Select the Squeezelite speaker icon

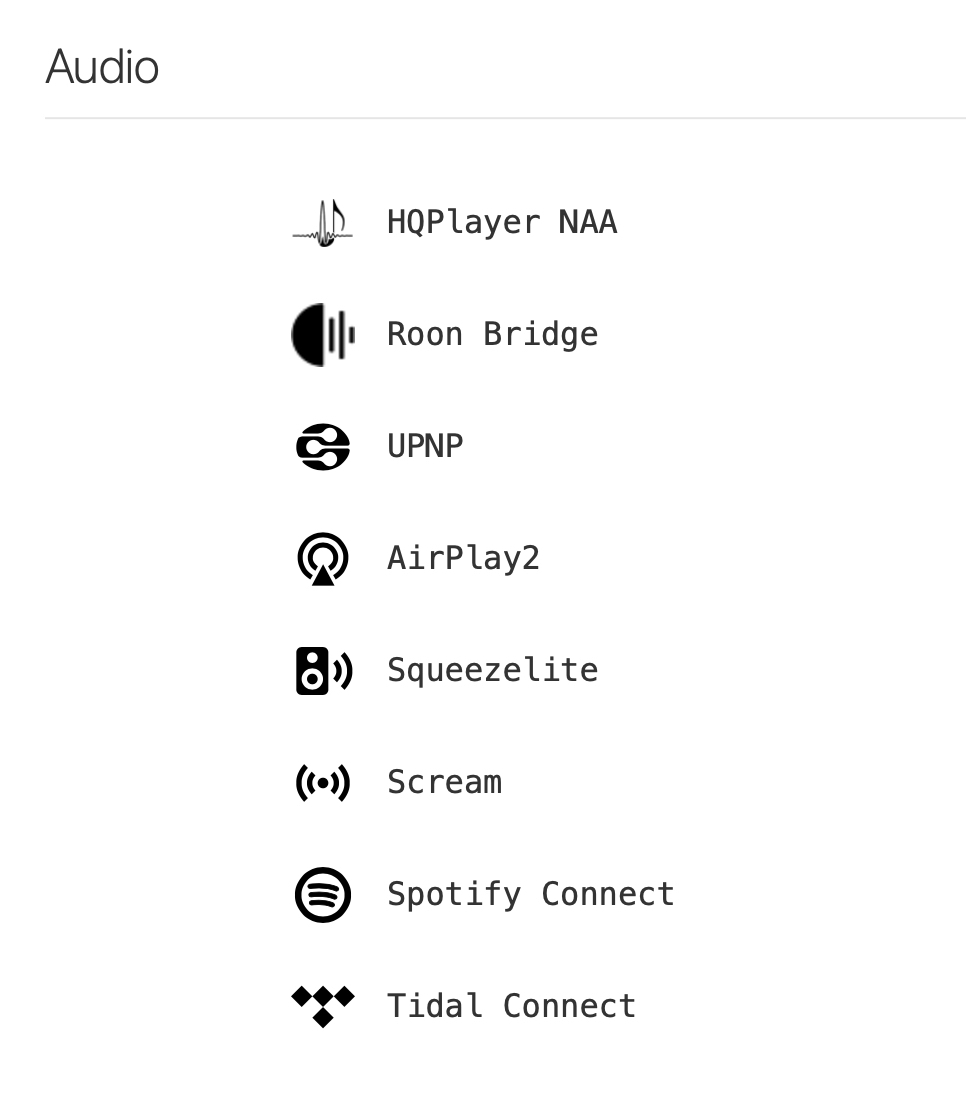(x=324, y=670)
